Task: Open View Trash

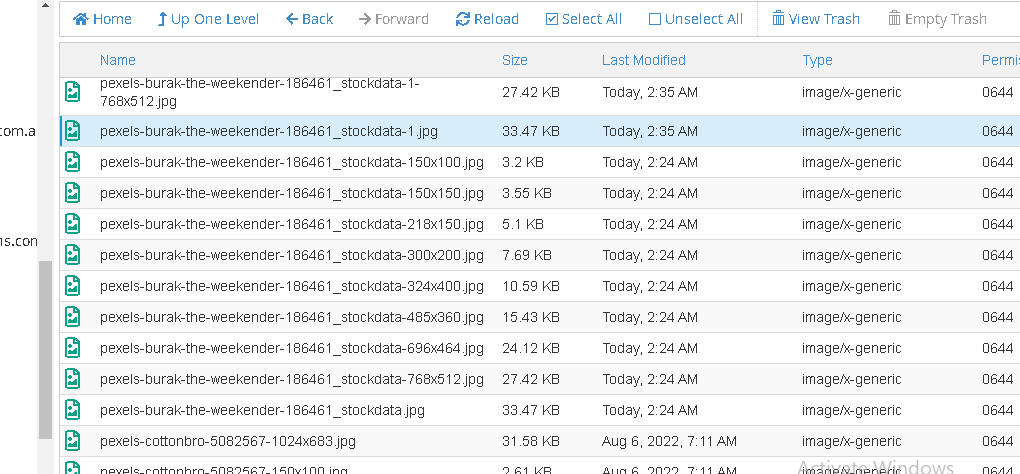Action: click(816, 20)
